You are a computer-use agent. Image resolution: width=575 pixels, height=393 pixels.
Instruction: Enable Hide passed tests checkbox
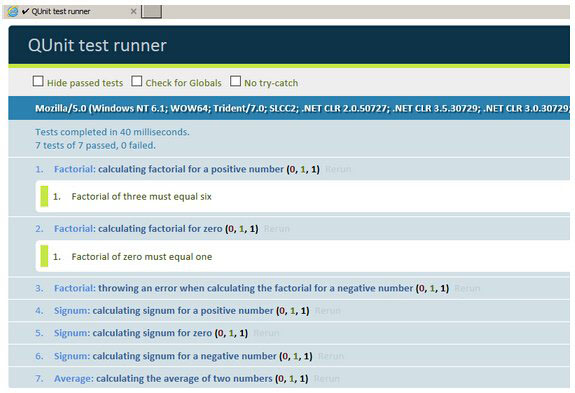click(38, 81)
